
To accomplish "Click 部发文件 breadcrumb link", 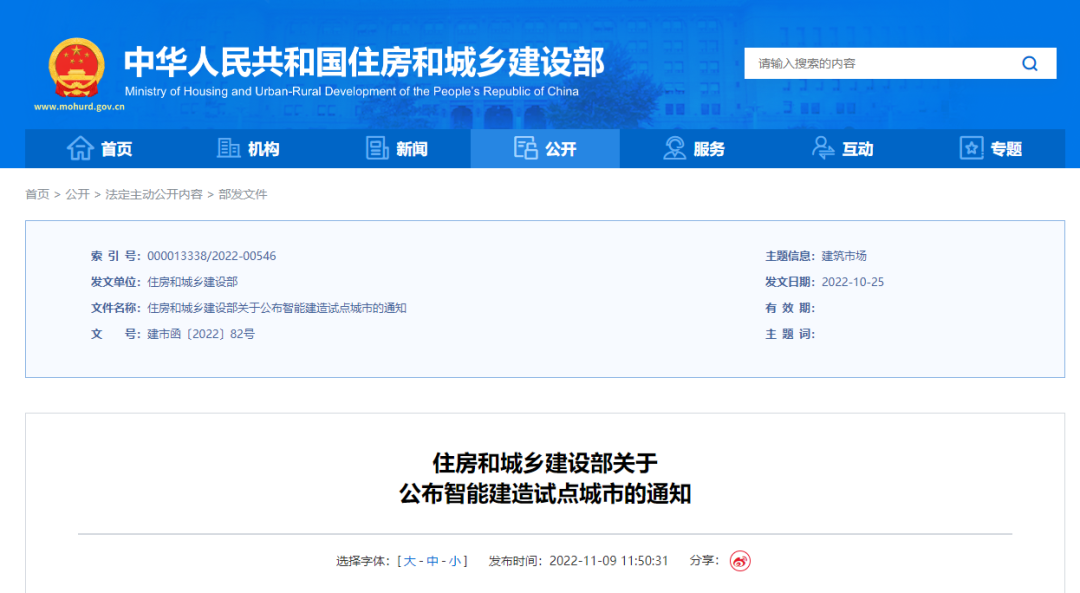I will (243, 194).
